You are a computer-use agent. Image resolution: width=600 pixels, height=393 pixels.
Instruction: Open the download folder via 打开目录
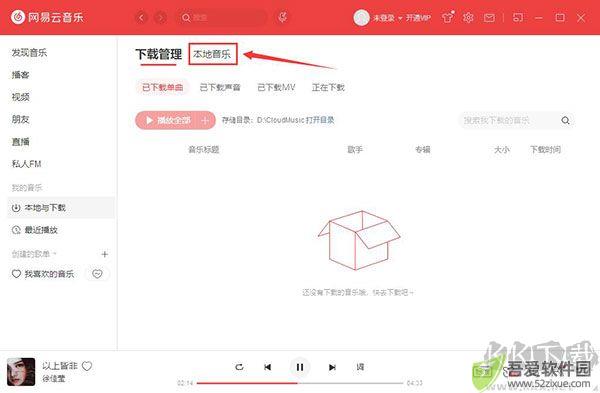(x=320, y=120)
